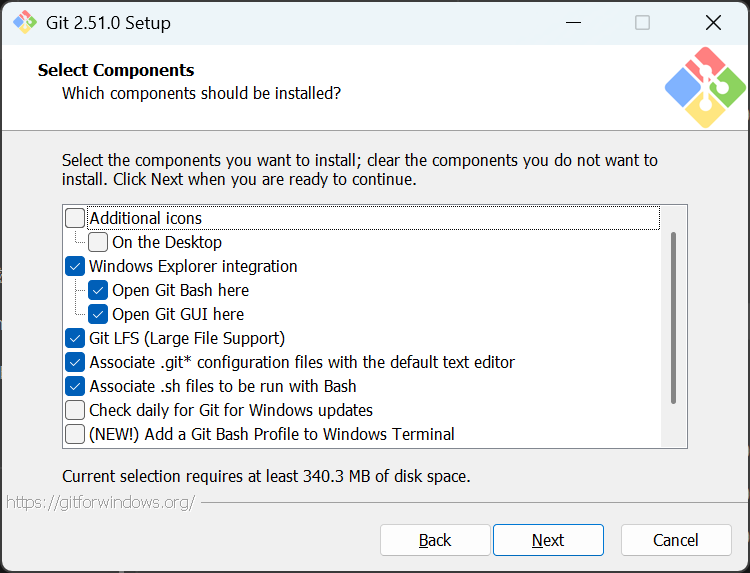This screenshot has width=750, height=573.
Task: Proceed by clicking Next
Action: click(x=548, y=540)
